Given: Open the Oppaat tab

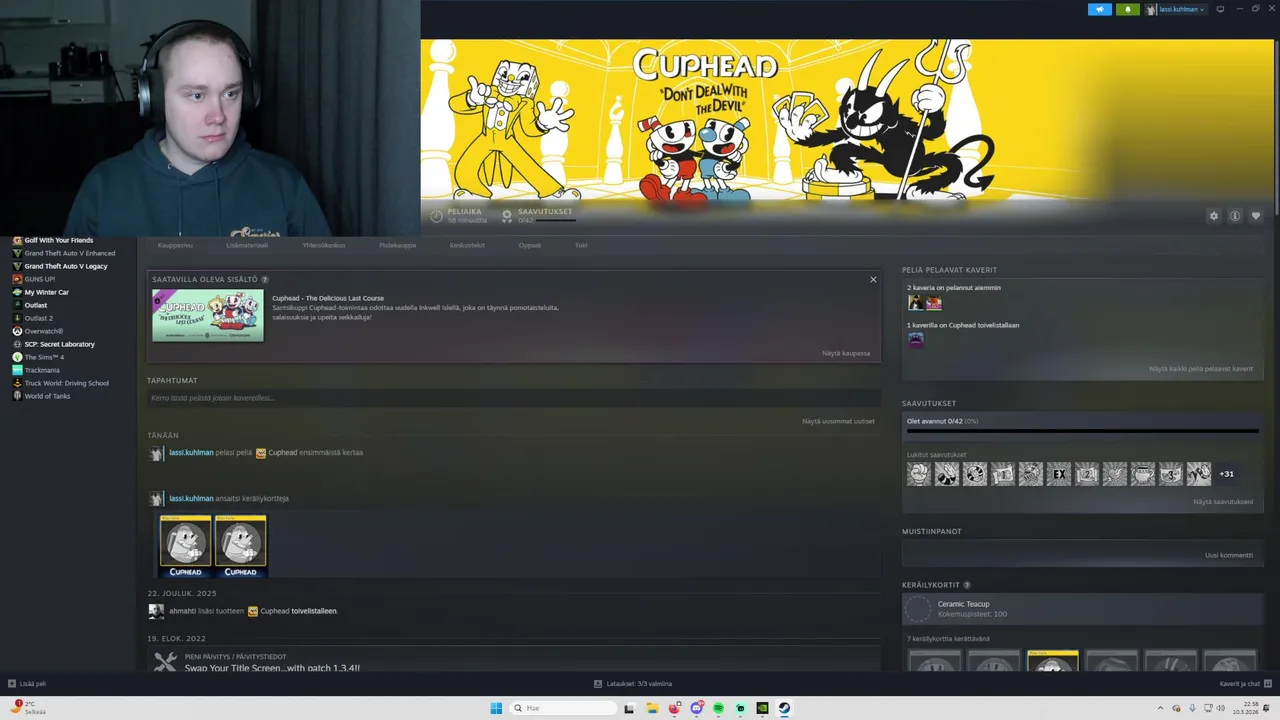Looking at the screenshot, I should coord(529,245).
